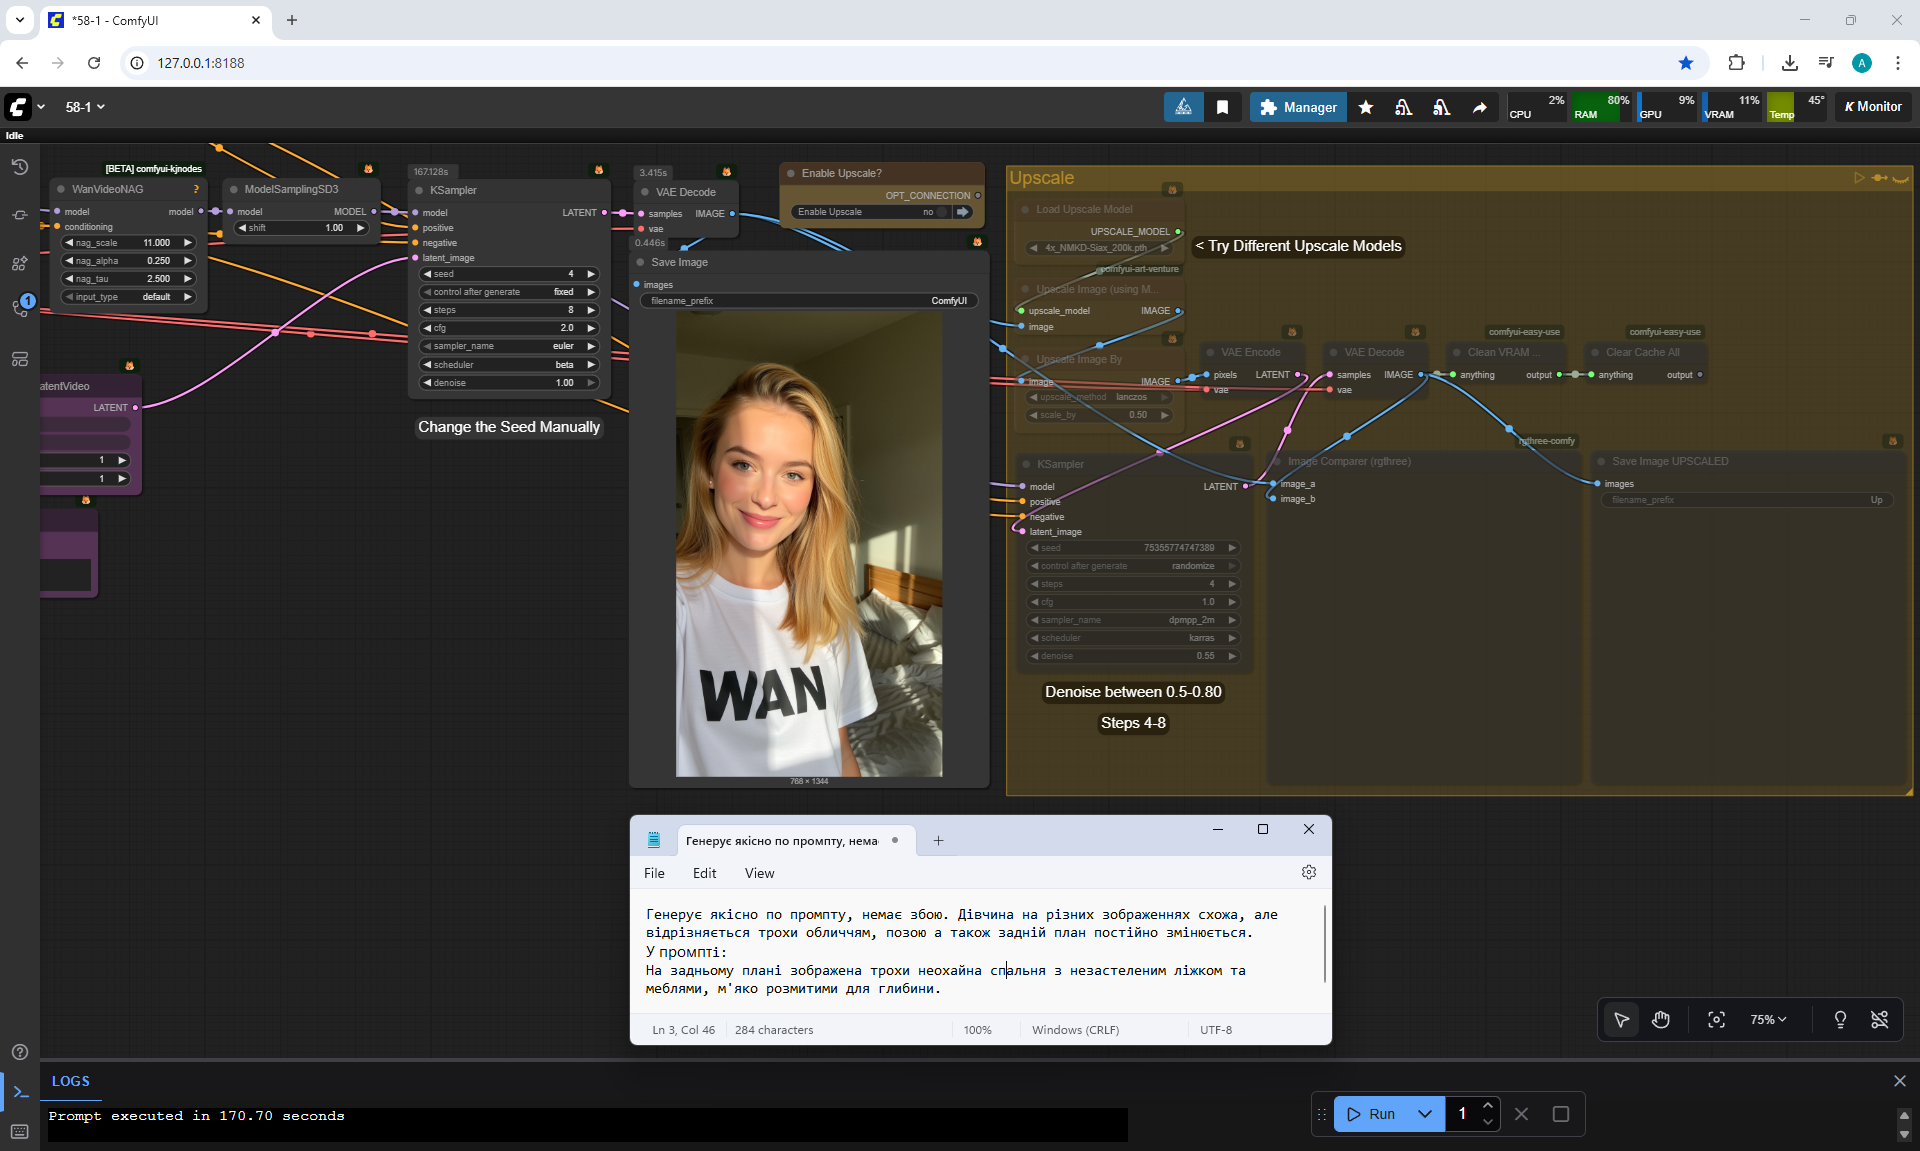Select the hand pan tool
The height and width of the screenshot is (1151, 1920).
(1661, 1019)
